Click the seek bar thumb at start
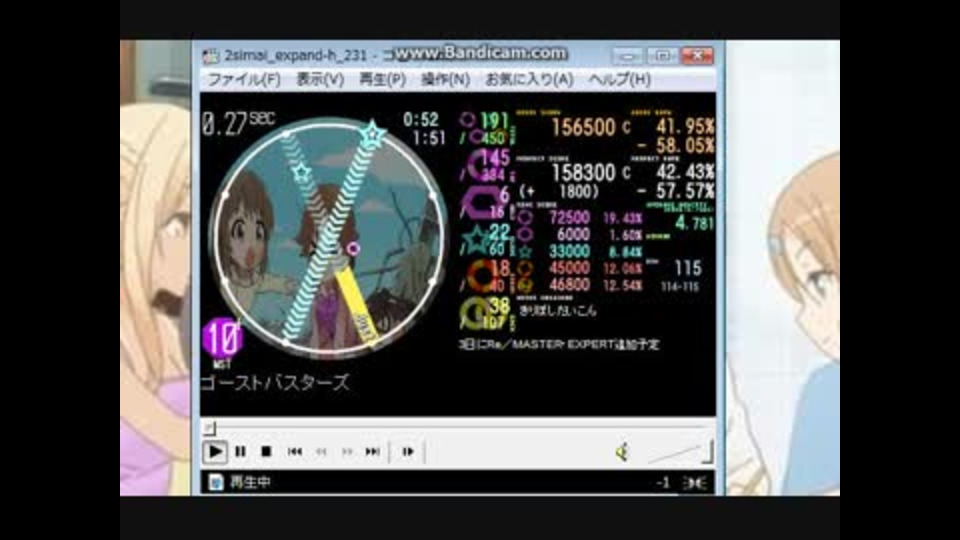Screen dimensions: 960x540 coord(209,427)
